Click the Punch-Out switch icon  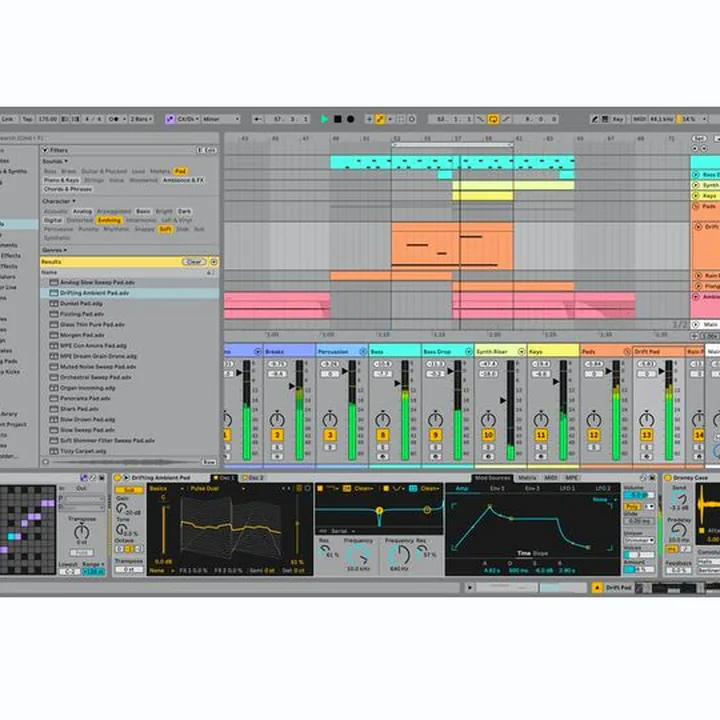coord(506,119)
